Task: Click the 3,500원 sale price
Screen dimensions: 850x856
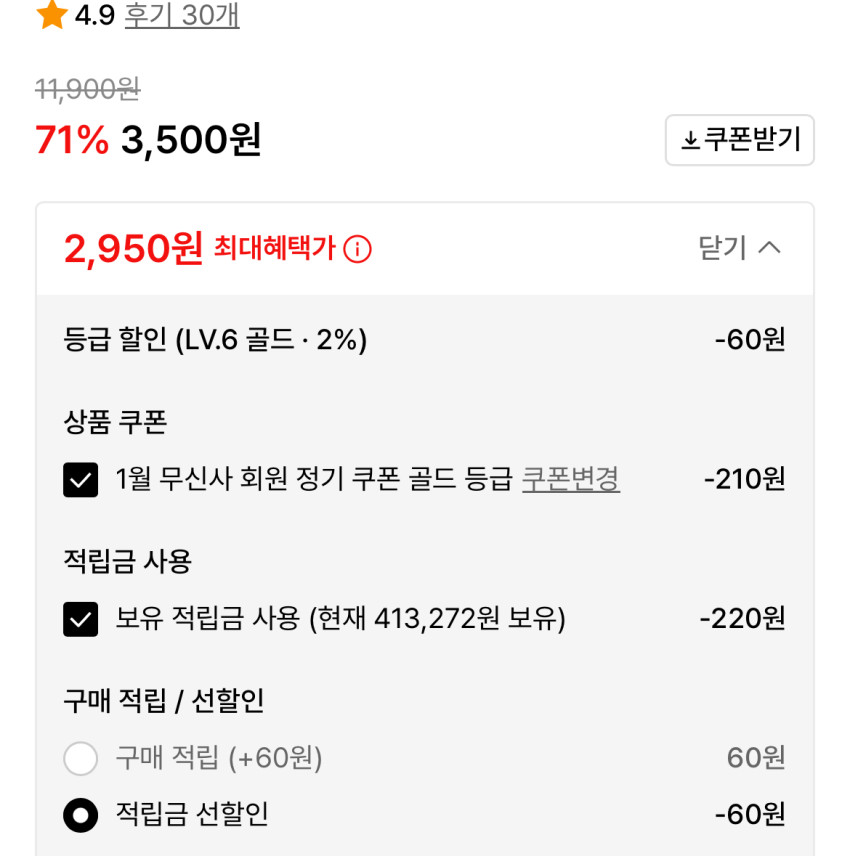Action: [x=191, y=140]
